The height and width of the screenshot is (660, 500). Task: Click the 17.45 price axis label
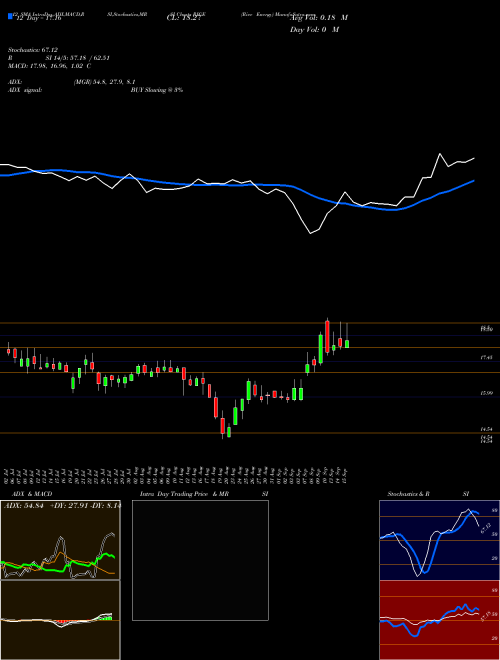click(x=486, y=357)
